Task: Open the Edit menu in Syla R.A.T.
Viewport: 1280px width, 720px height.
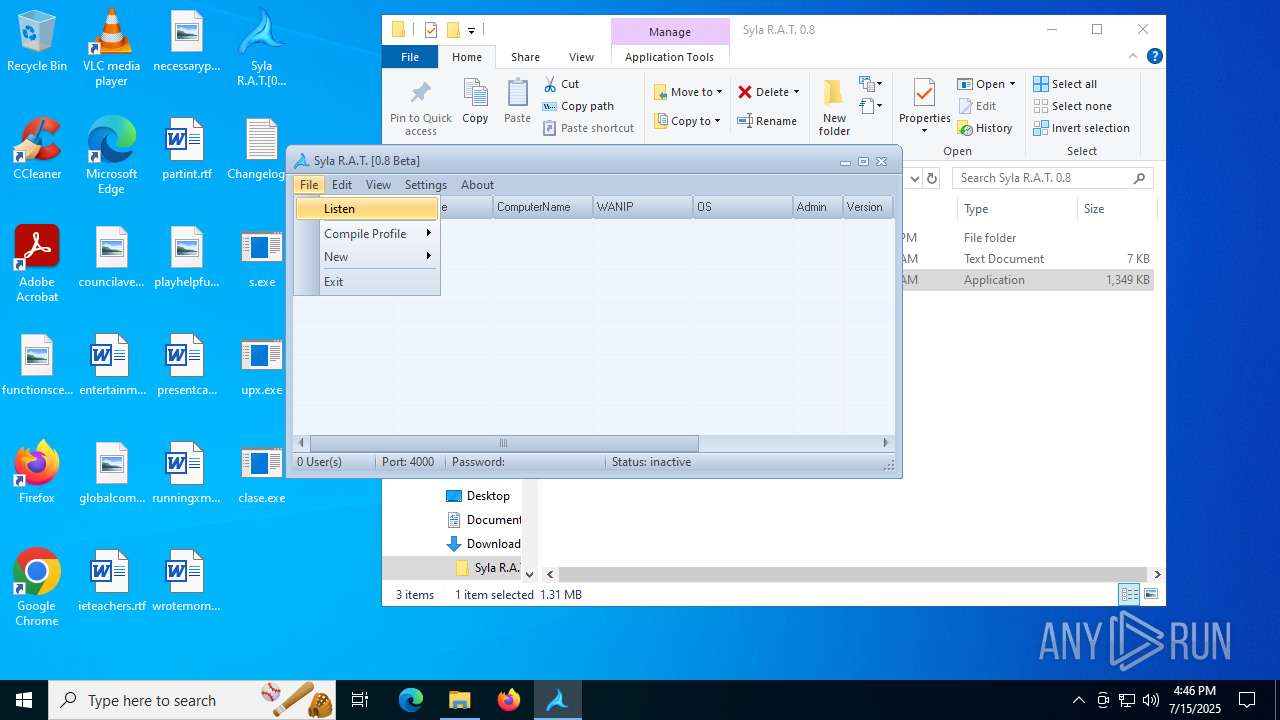Action: coord(342,185)
